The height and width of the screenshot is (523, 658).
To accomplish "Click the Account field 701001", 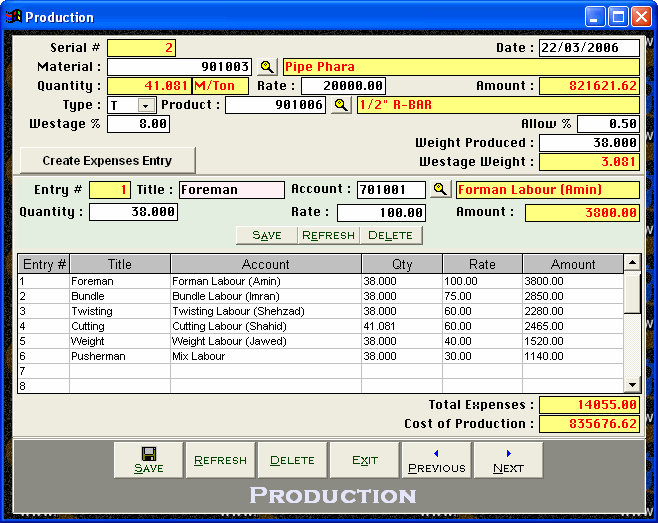I will [x=391, y=190].
